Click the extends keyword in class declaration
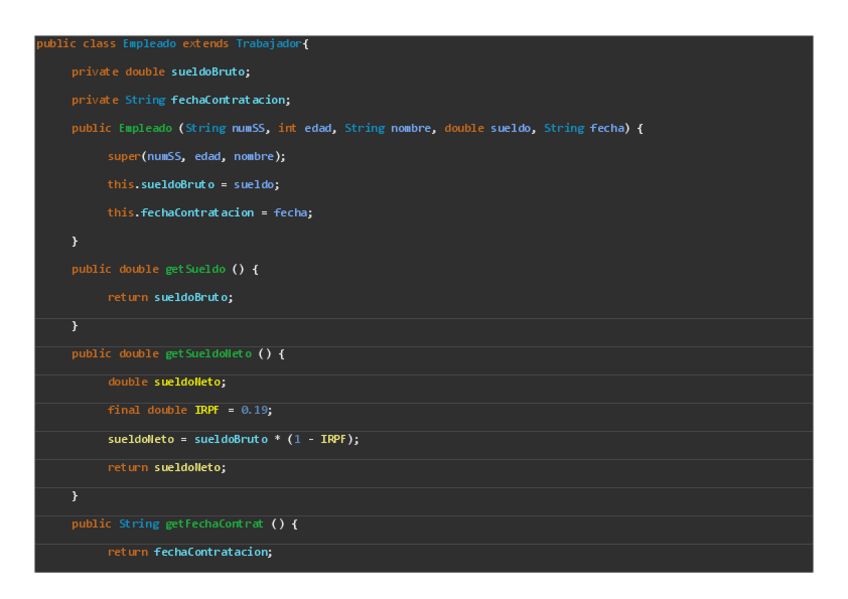848x599 pixels. [205, 44]
